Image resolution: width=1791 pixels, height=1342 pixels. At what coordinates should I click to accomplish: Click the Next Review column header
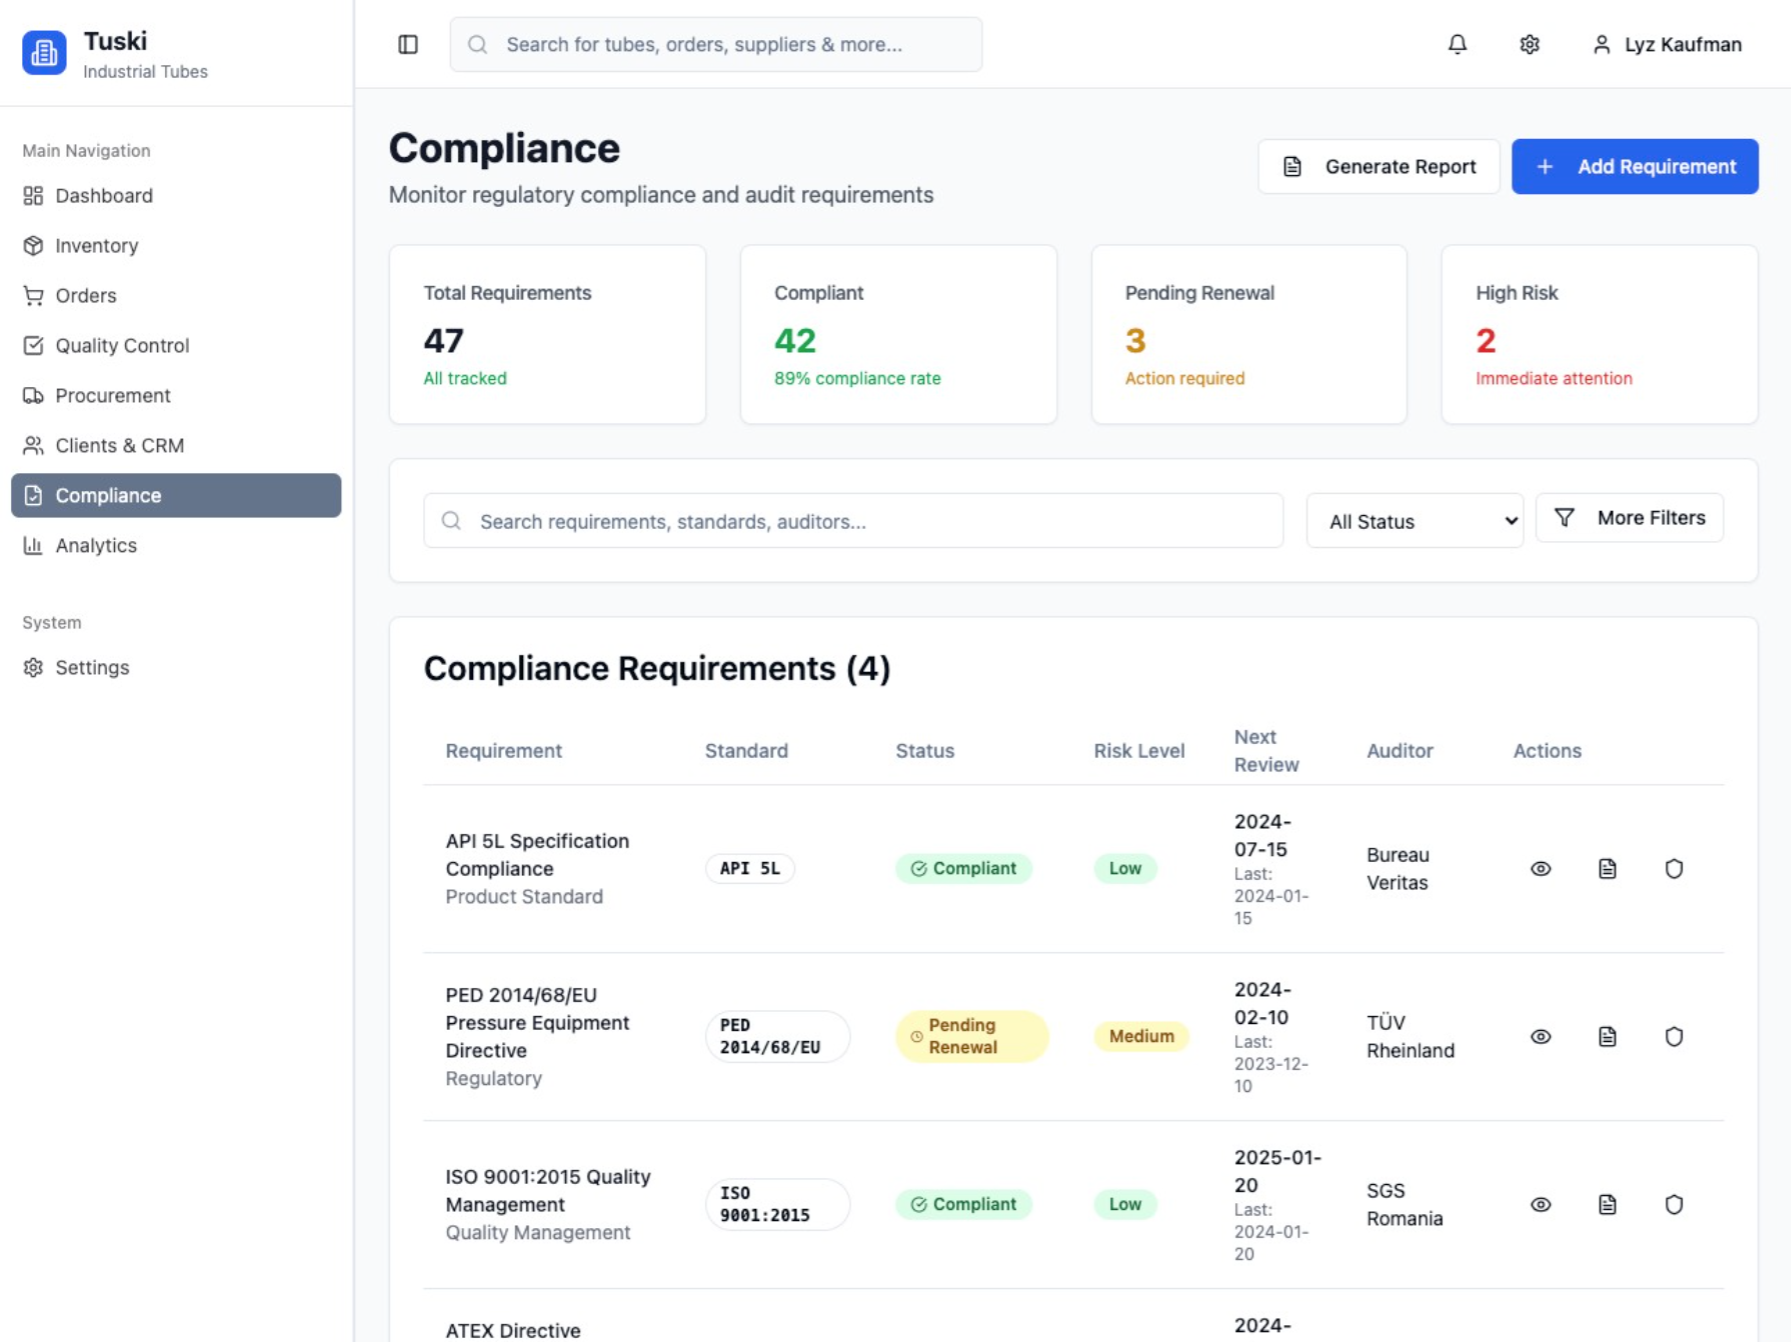1266,750
